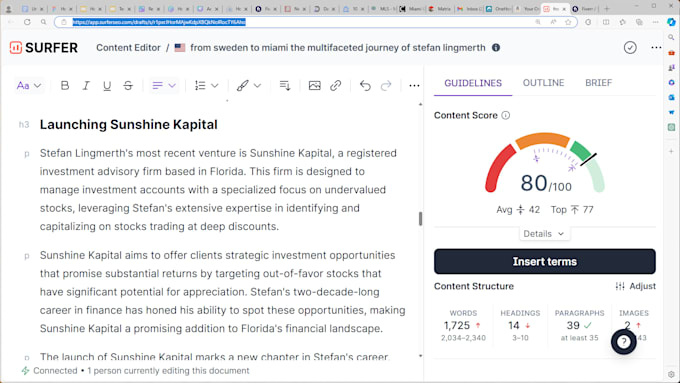Open the browser split screen icon
Viewport: 680px width, 383px height.
tap(606, 22)
